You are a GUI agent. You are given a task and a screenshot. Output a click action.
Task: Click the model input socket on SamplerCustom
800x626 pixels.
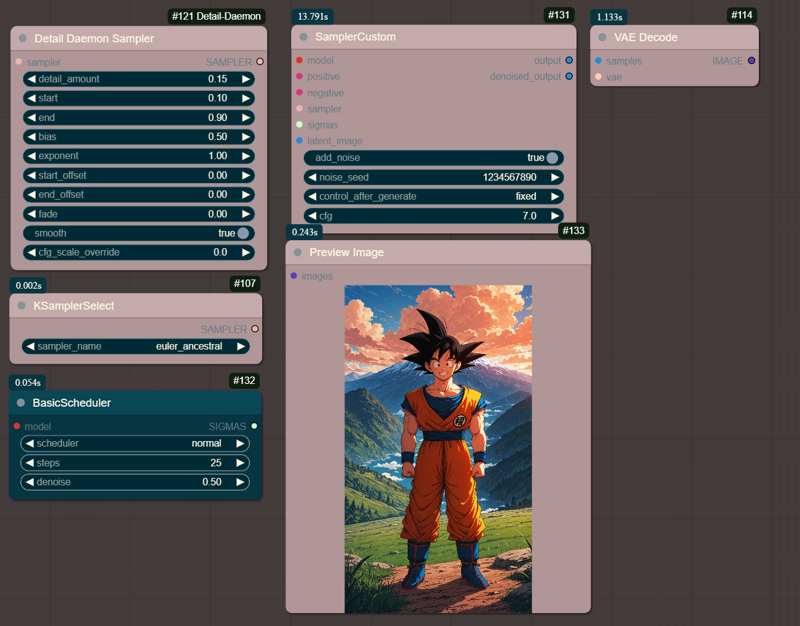299,60
